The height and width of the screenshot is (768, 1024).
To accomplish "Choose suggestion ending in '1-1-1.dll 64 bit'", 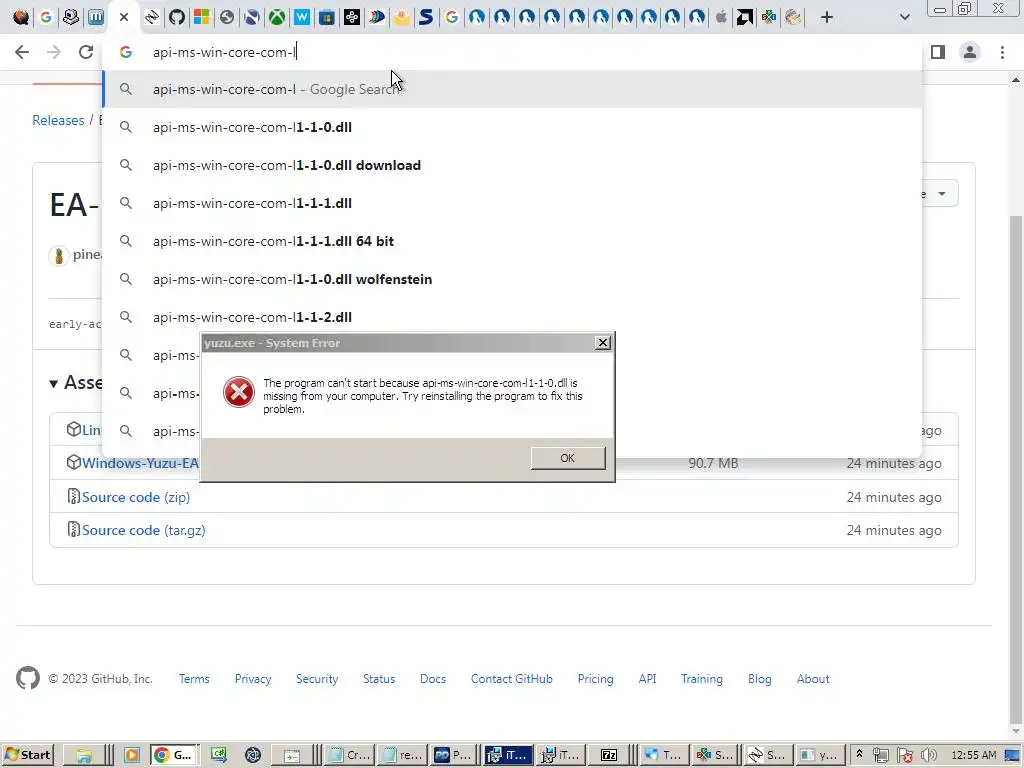I will click(x=512, y=241).
